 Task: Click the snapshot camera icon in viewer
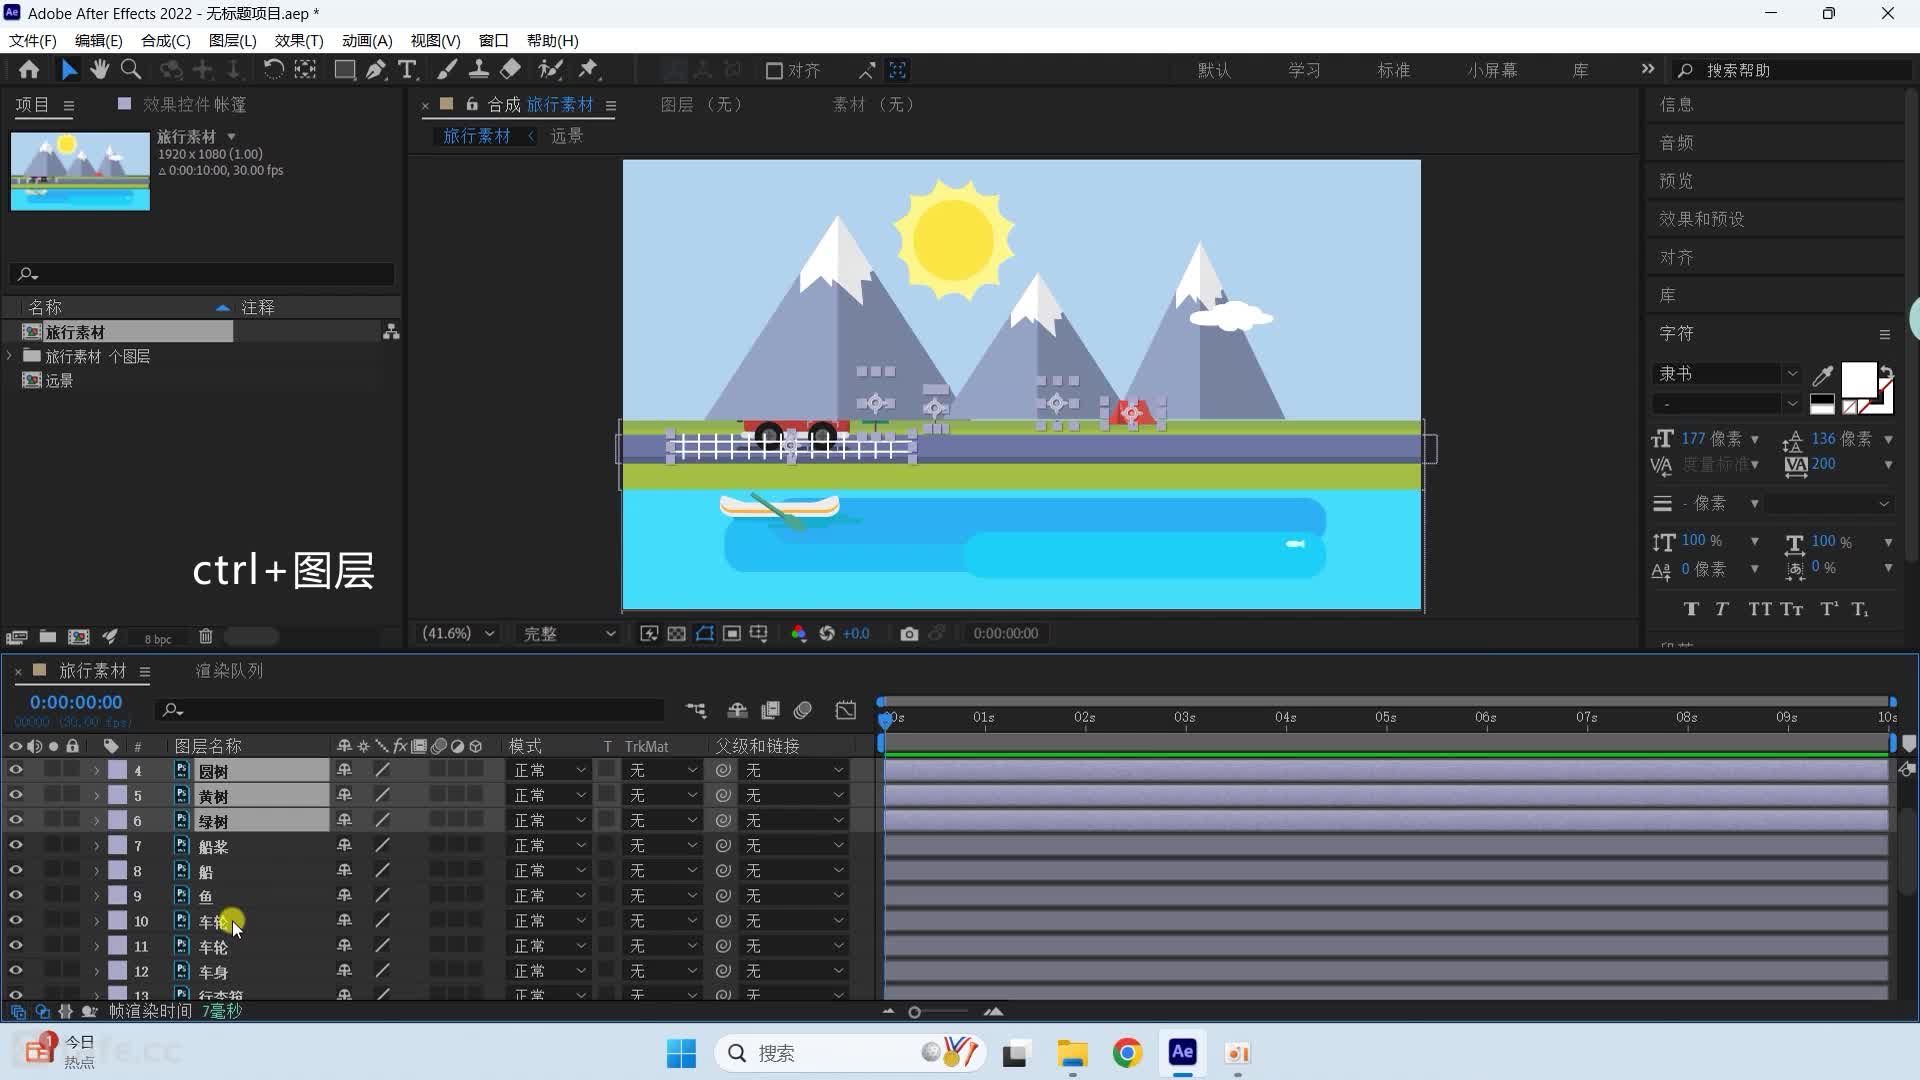[x=908, y=634]
